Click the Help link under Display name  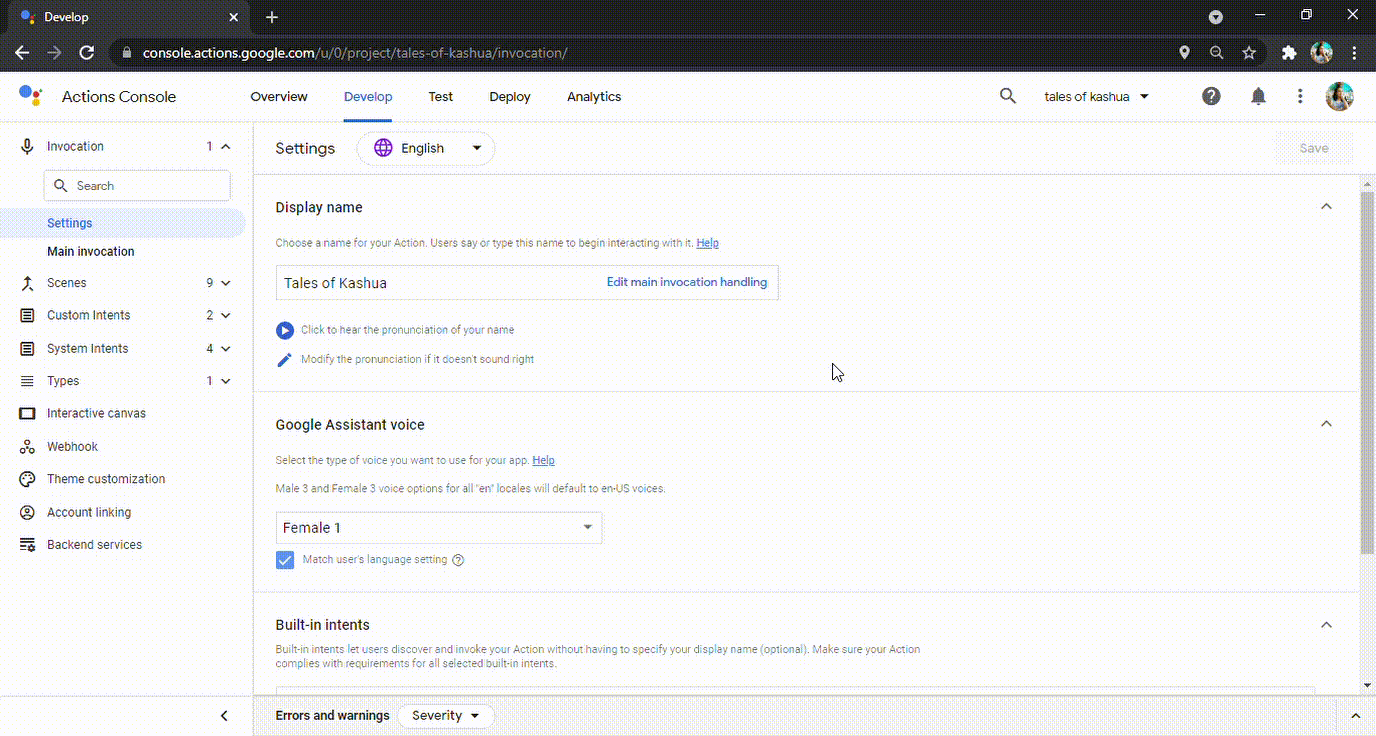707,243
